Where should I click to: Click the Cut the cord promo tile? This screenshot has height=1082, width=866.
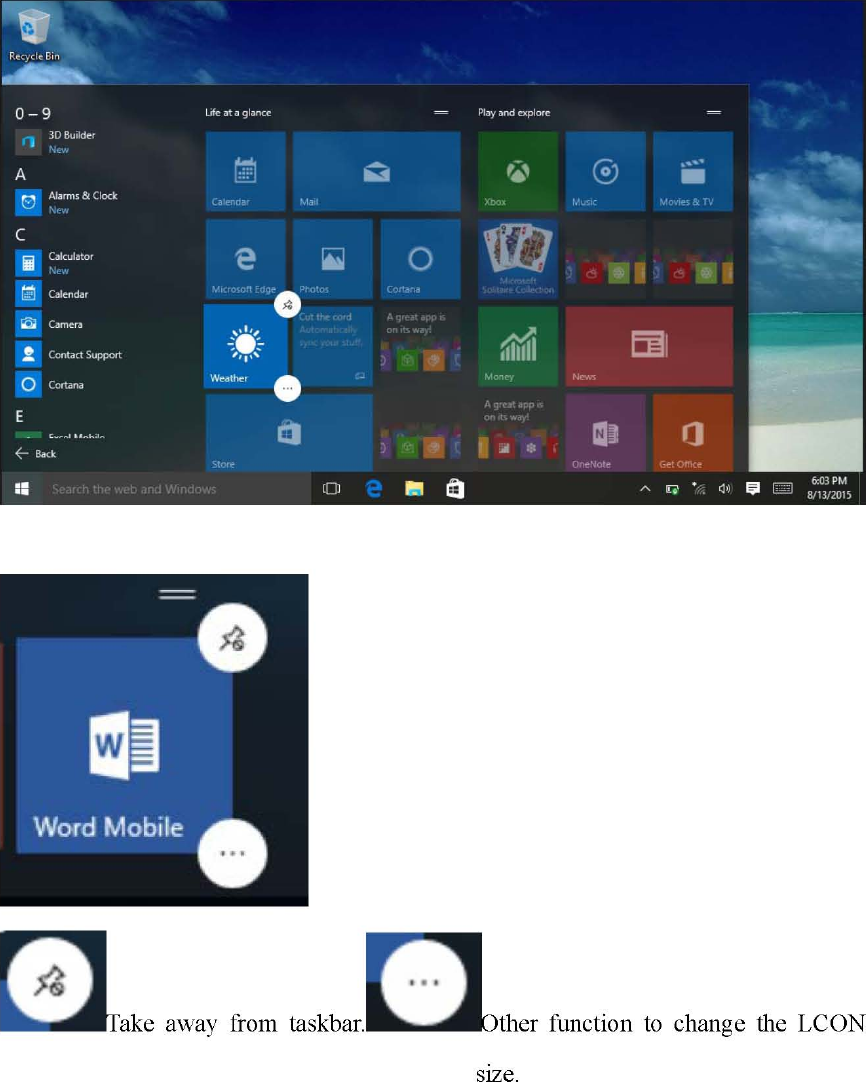(333, 346)
